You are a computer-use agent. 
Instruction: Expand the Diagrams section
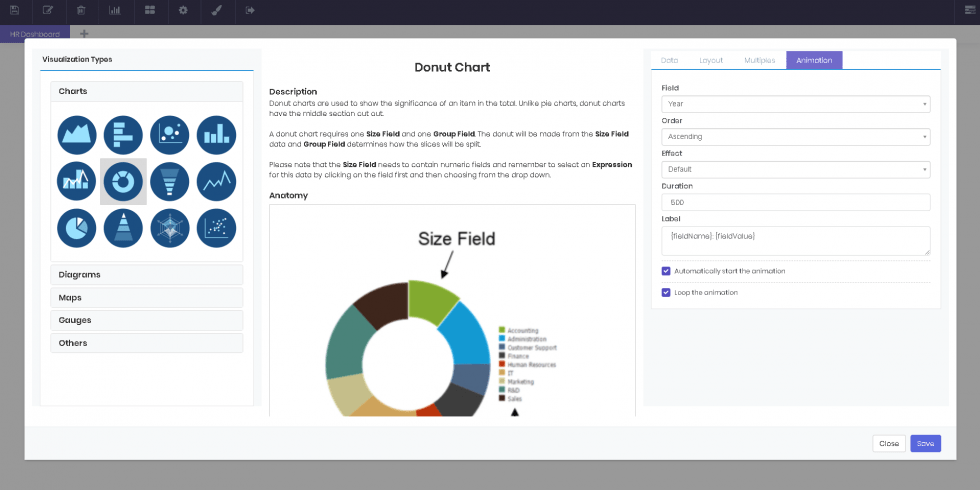(x=147, y=275)
